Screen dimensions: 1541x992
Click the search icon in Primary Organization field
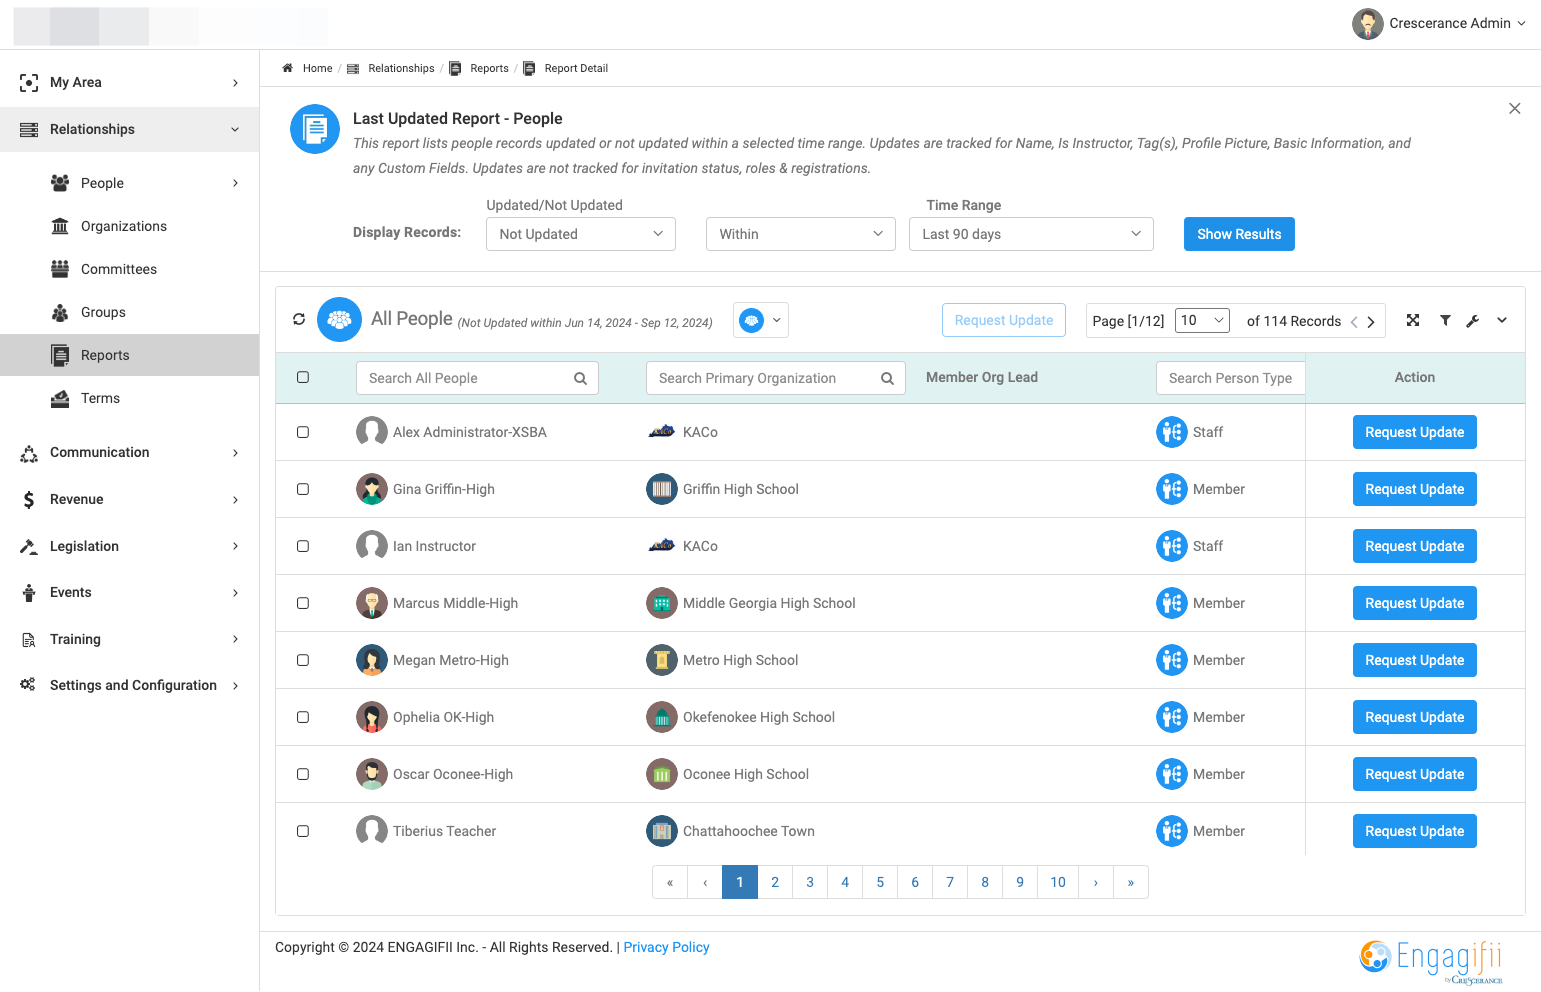pyautogui.click(x=887, y=378)
